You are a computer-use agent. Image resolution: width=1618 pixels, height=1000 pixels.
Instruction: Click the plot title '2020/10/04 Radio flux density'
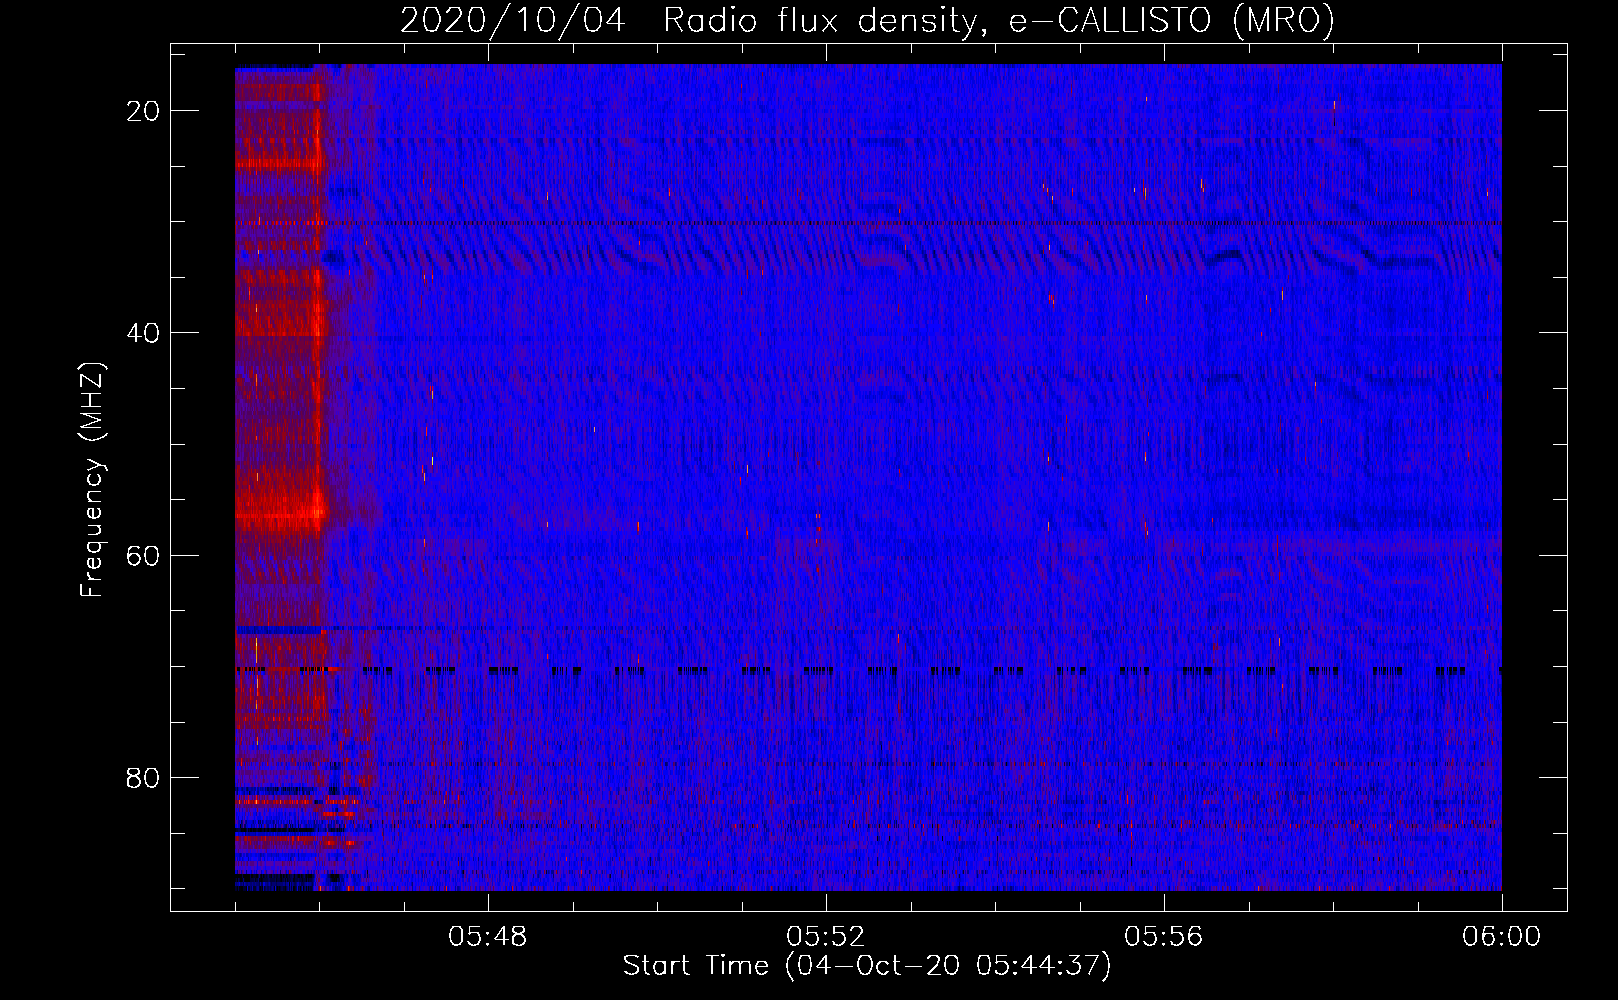(x=867, y=21)
